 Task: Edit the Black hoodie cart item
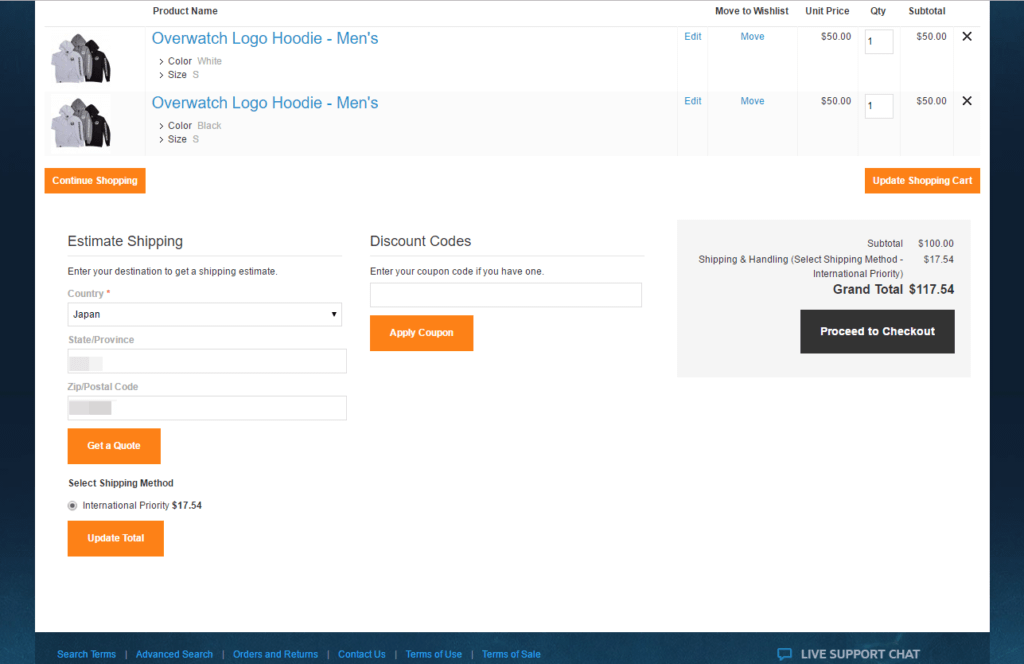693,101
